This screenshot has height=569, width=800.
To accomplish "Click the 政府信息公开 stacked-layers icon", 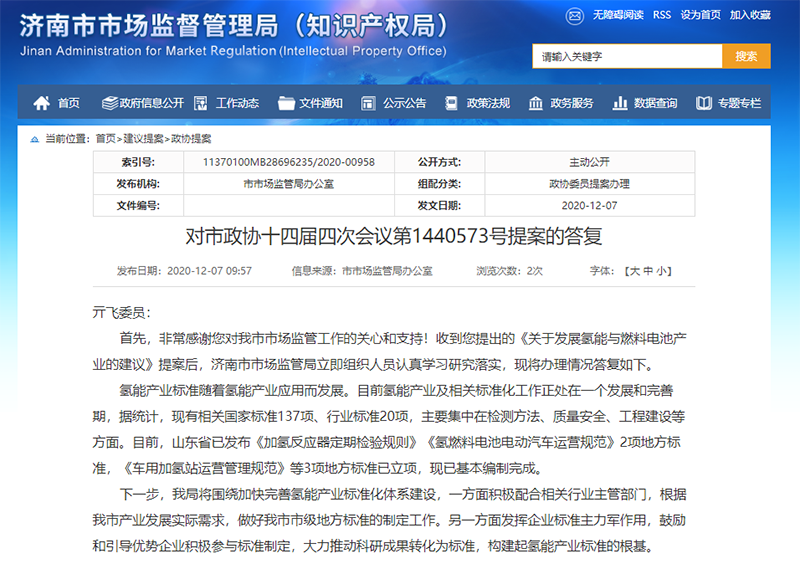I will coord(109,103).
